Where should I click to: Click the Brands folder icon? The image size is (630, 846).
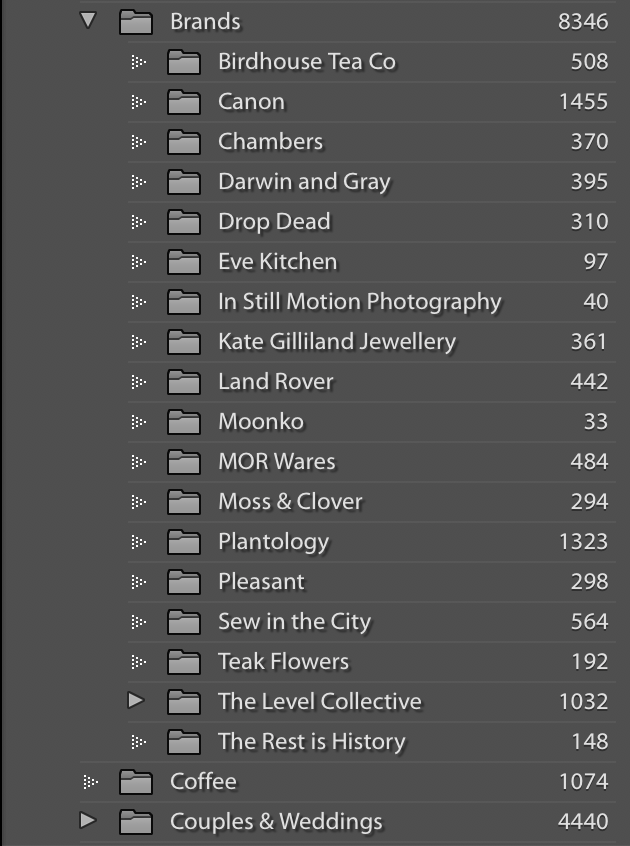click(x=136, y=22)
